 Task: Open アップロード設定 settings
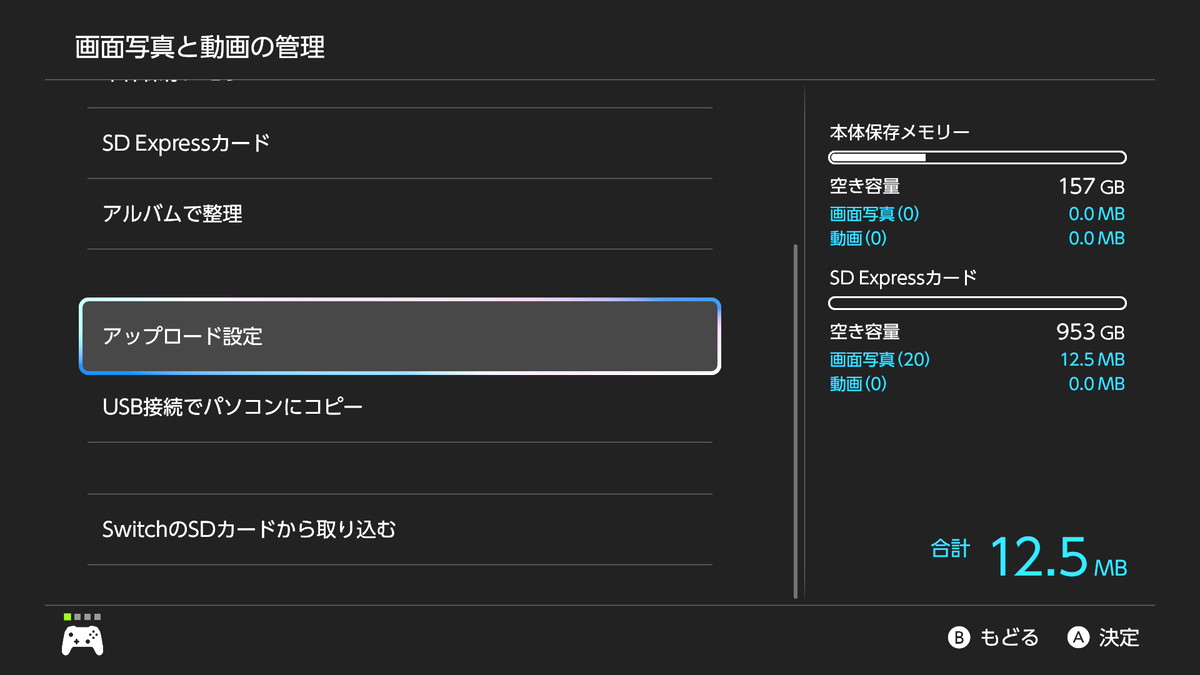[x=400, y=336]
